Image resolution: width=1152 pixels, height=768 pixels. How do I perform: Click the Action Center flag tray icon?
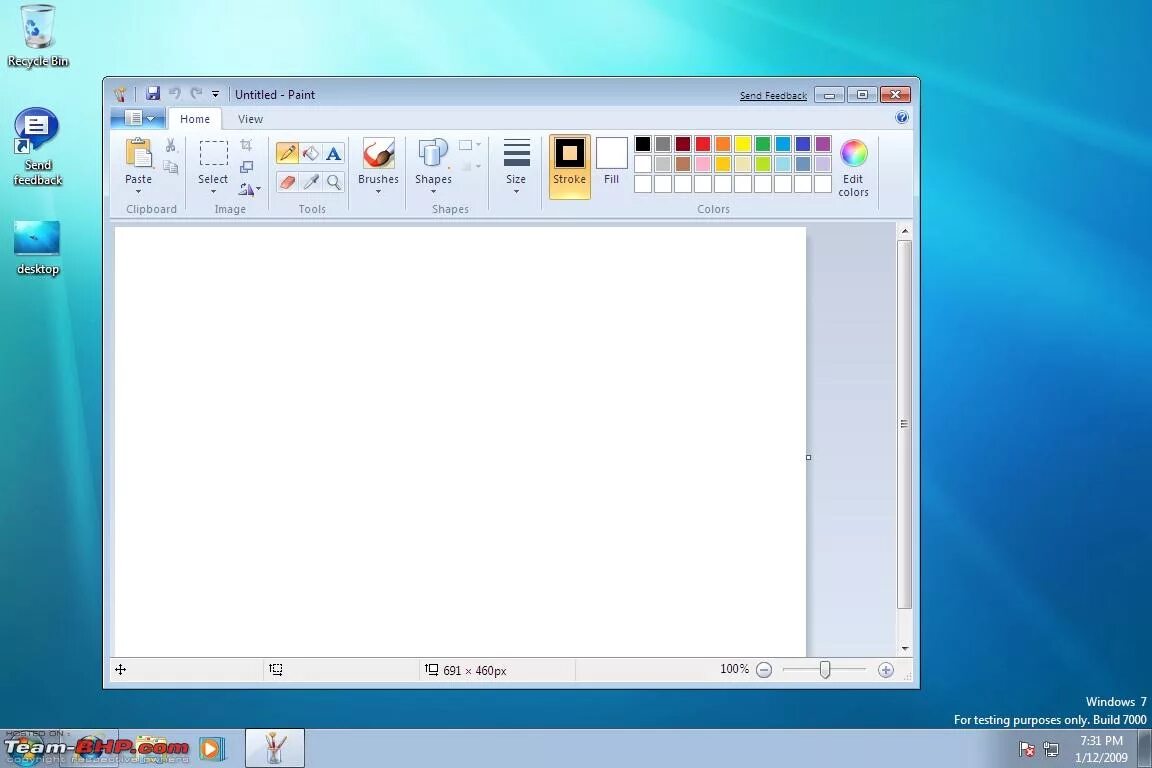click(x=1027, y=749)
